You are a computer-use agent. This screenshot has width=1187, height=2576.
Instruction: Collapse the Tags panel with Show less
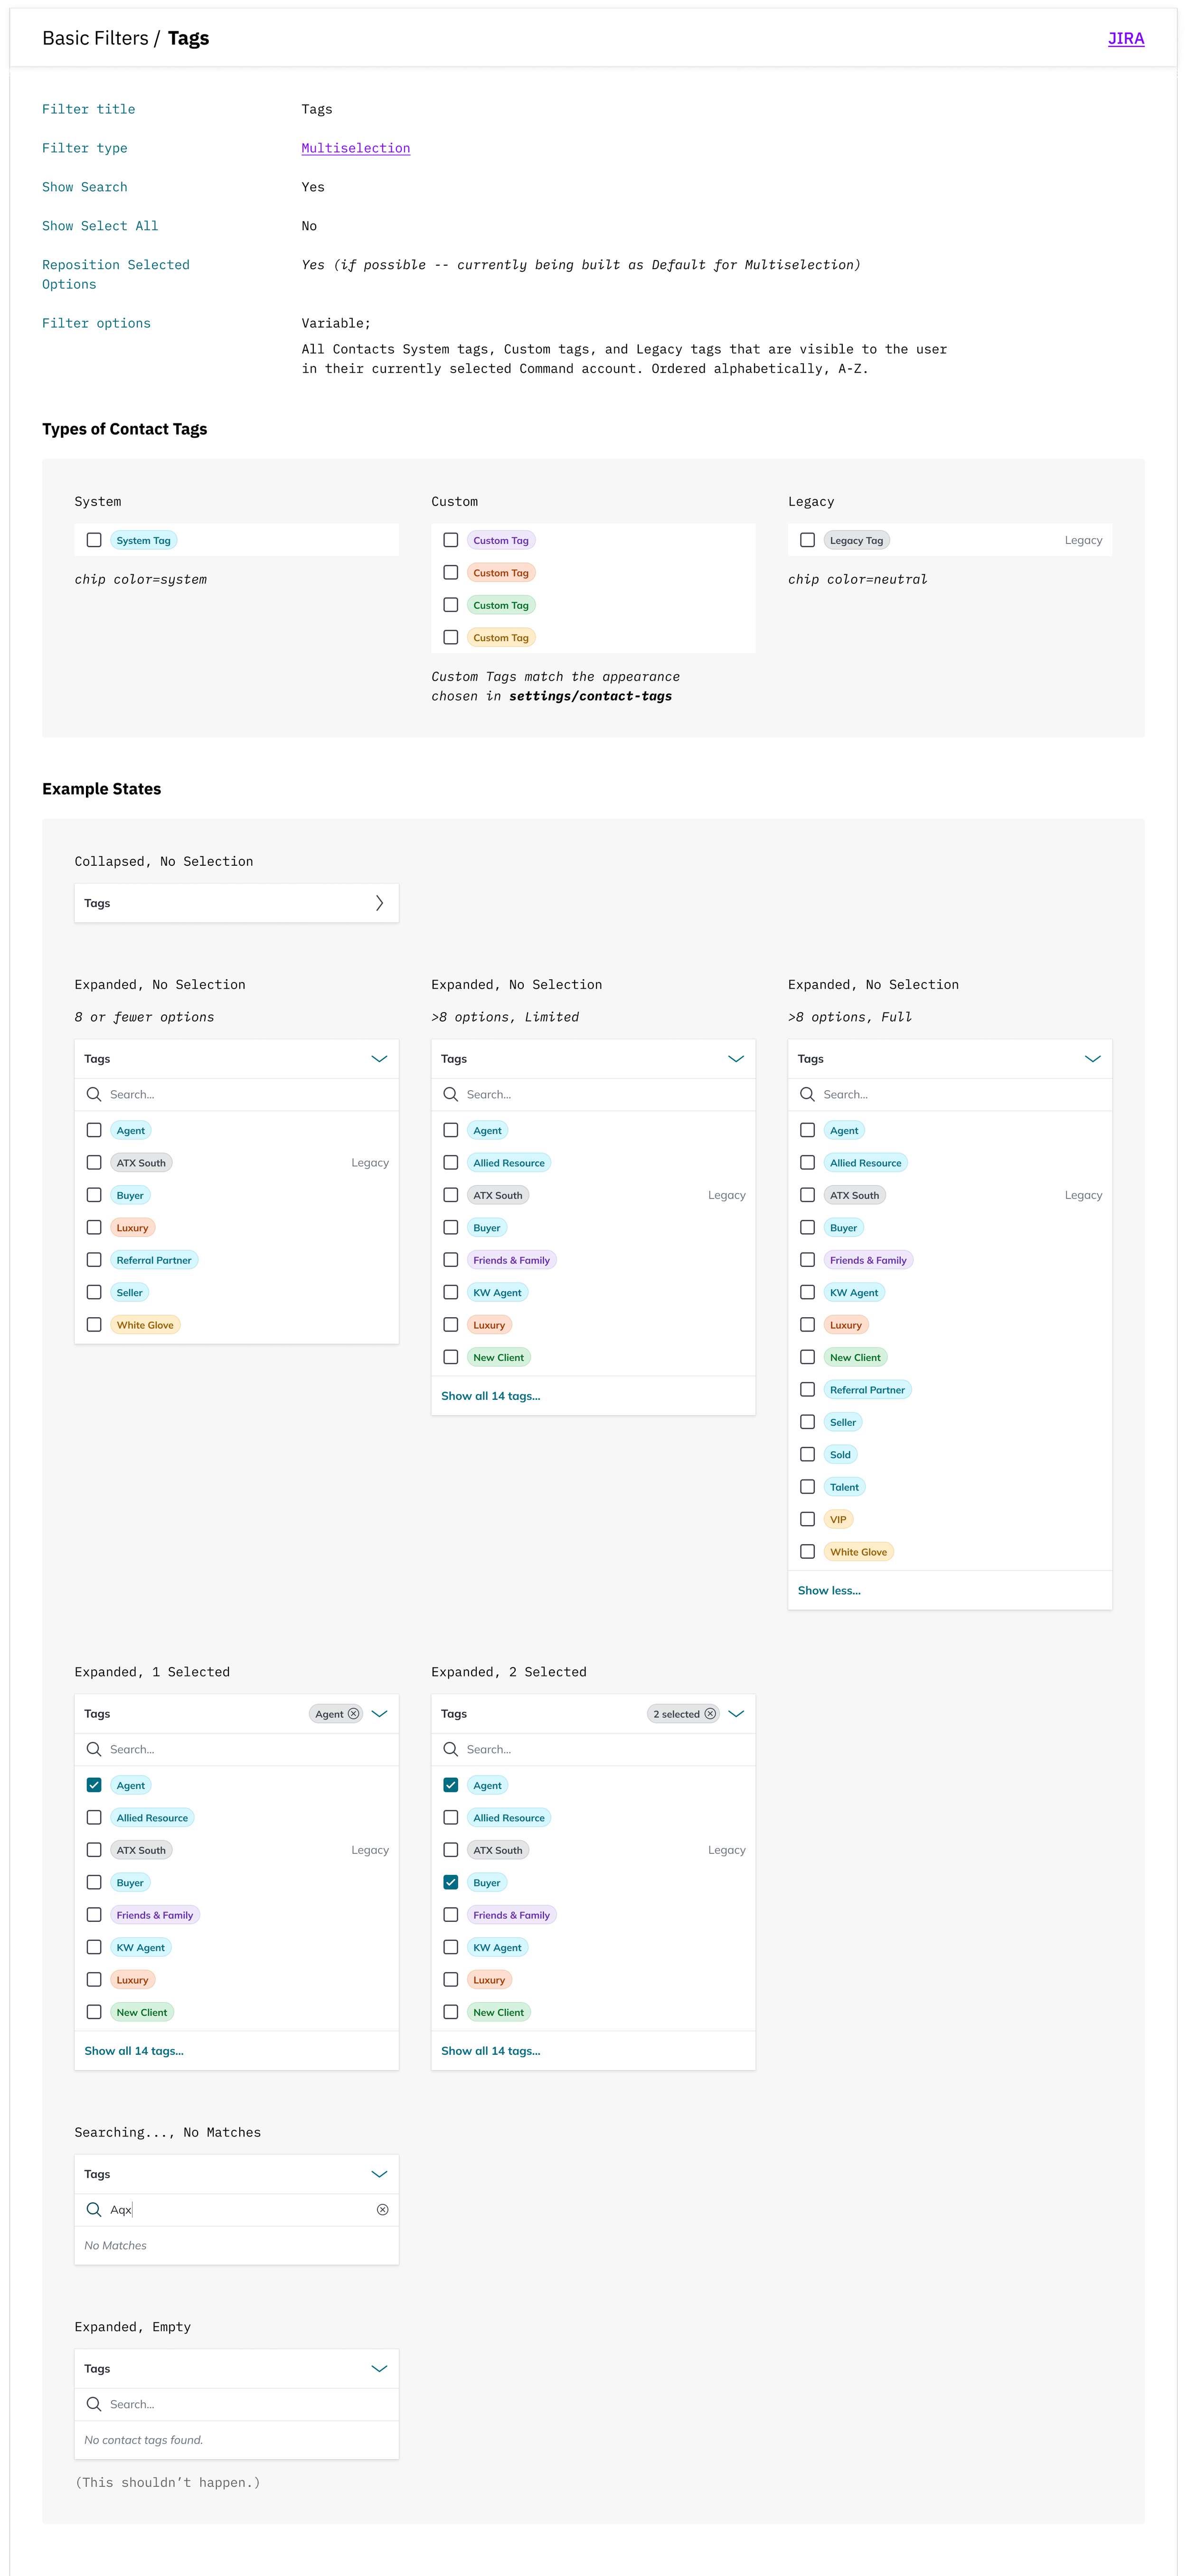point(1093,1058)
